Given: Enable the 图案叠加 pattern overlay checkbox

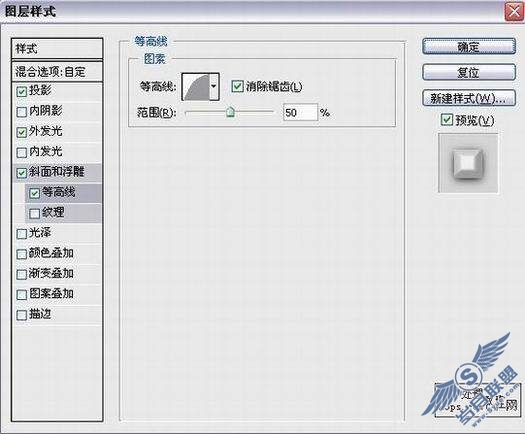Looking at the screenshot, I should [21, 295].
